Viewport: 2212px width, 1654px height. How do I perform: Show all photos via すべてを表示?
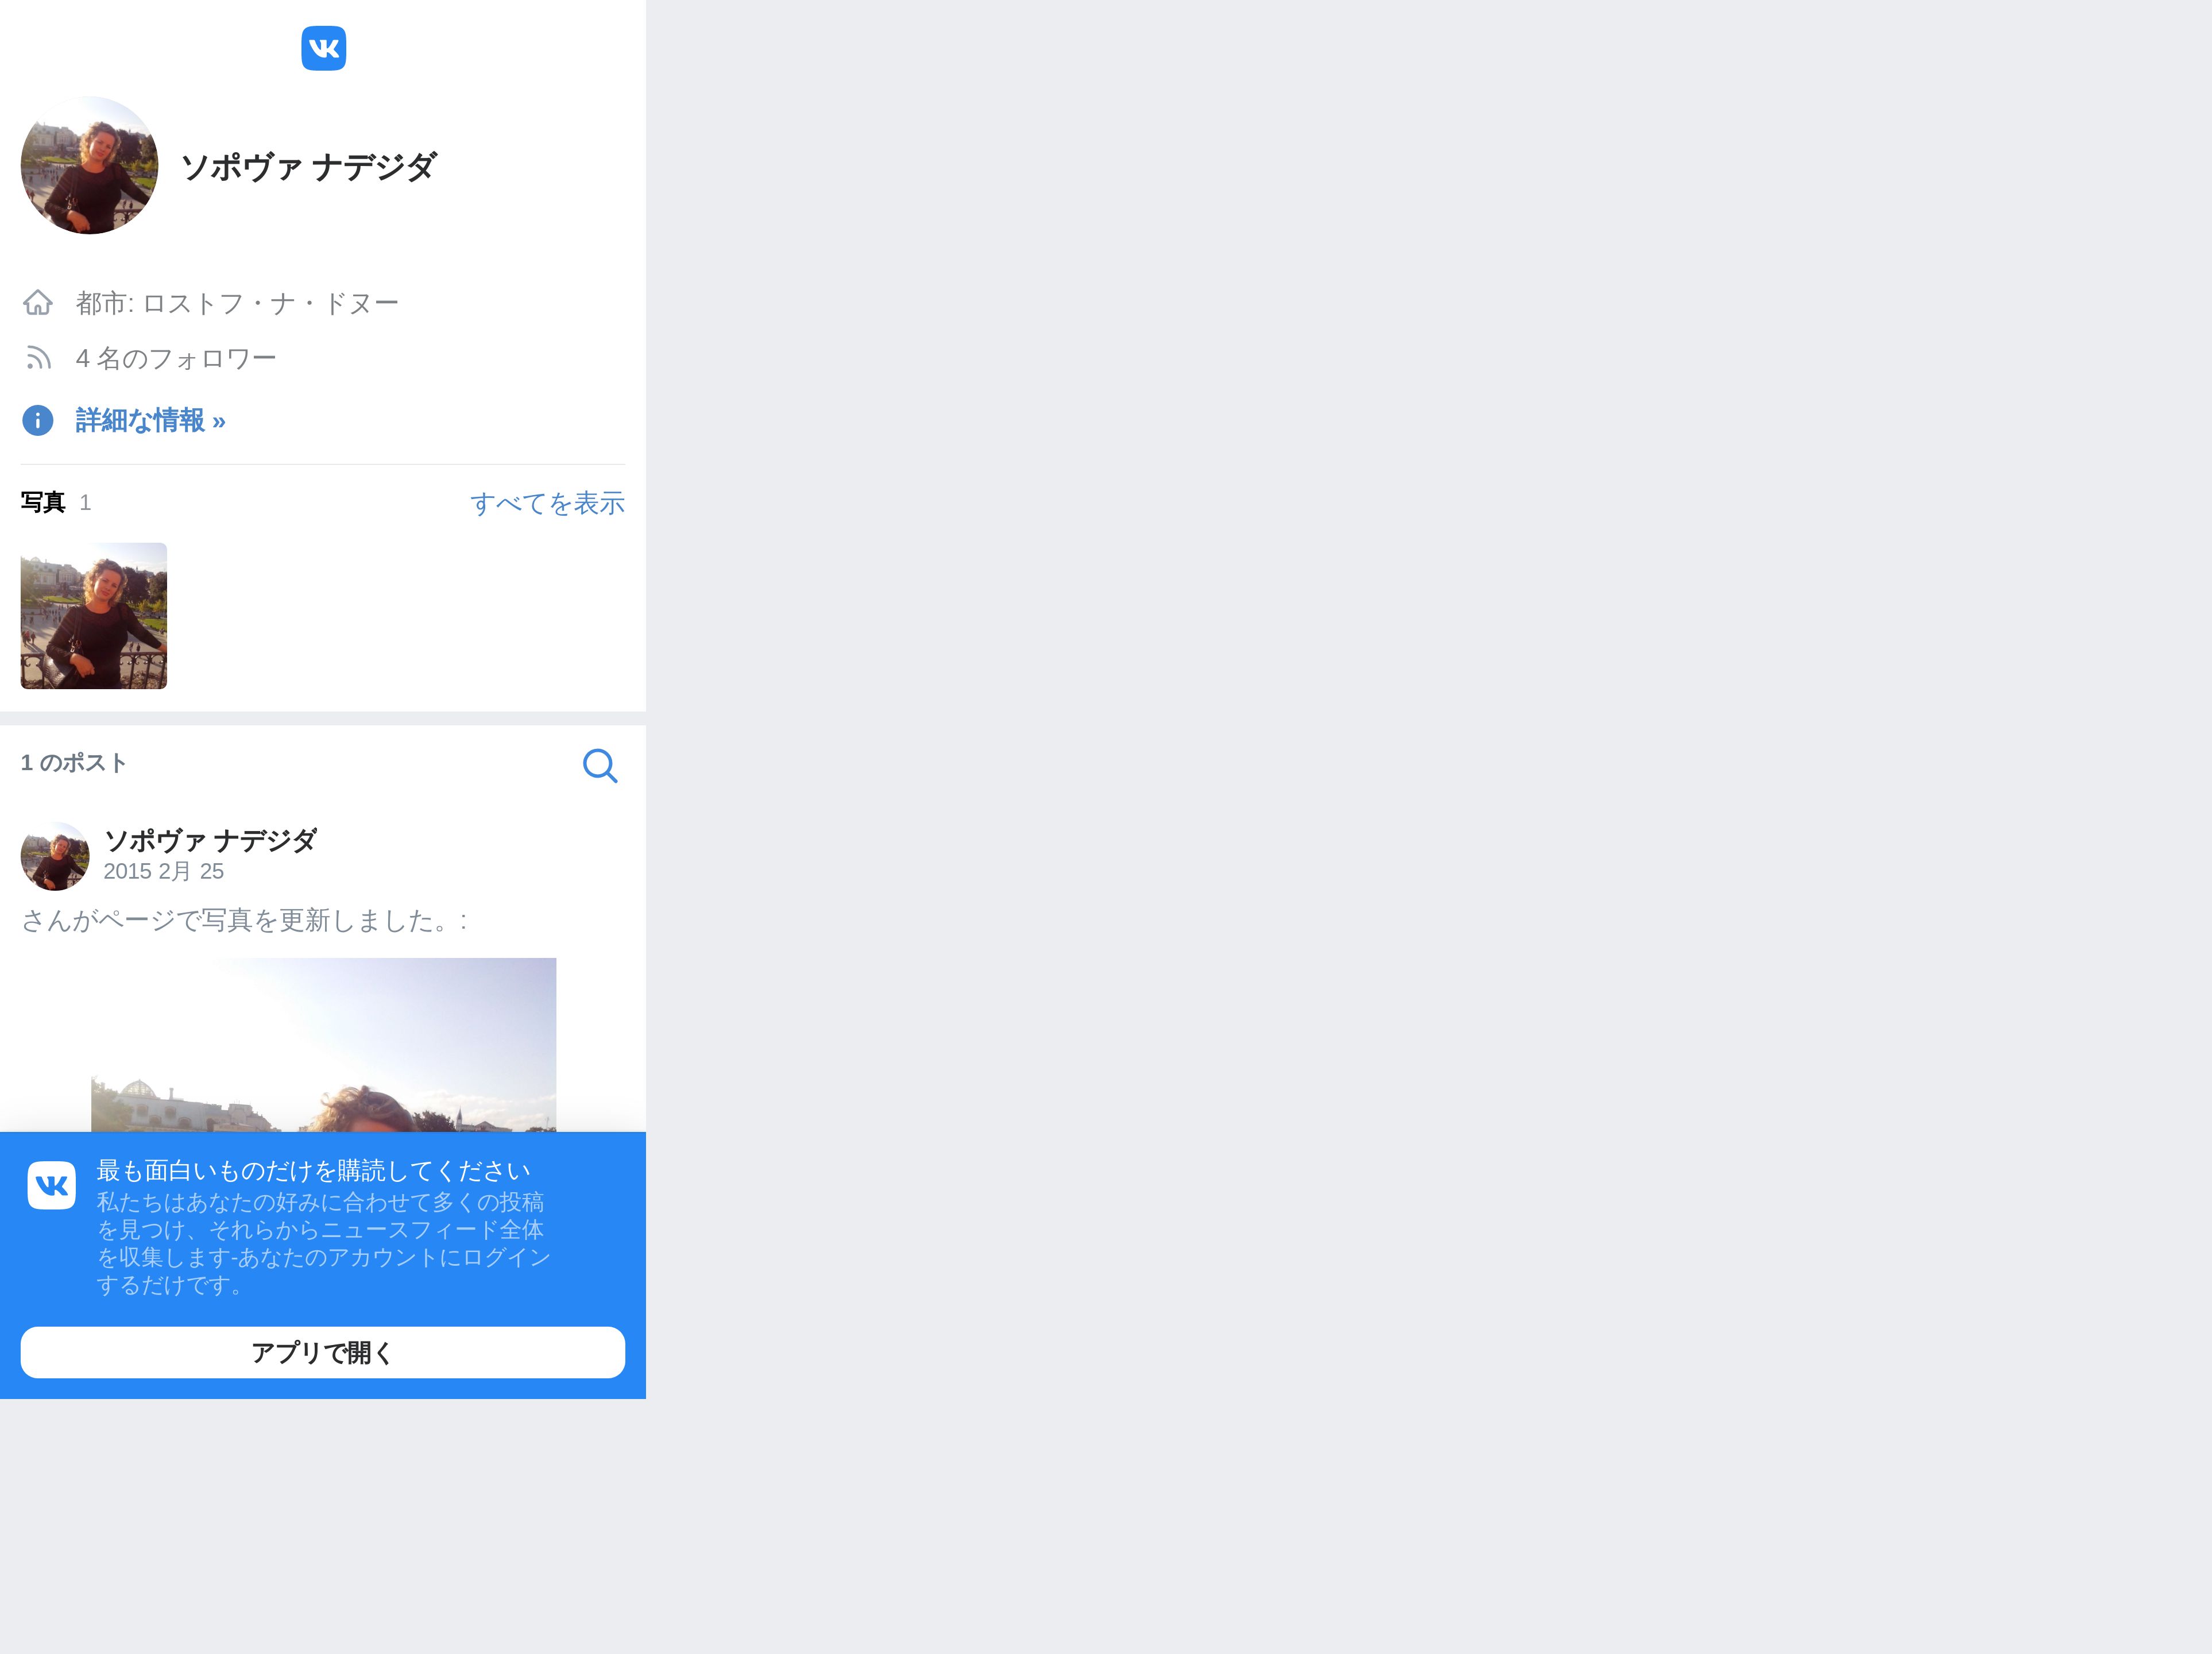(x=547, y=503)
